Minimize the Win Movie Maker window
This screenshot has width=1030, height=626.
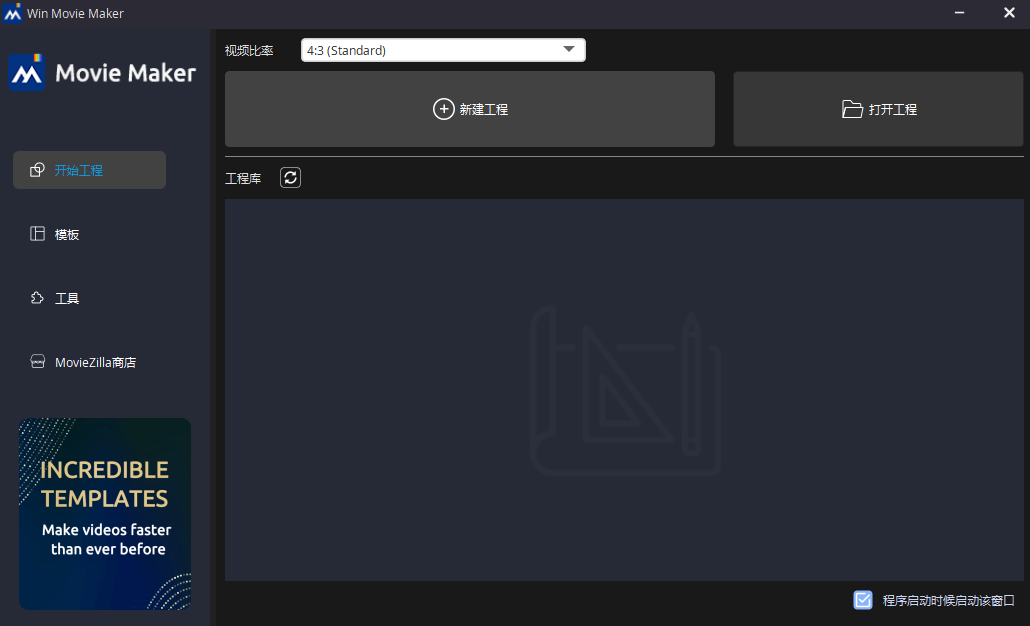pyautogui.click(x=959, y=13)
